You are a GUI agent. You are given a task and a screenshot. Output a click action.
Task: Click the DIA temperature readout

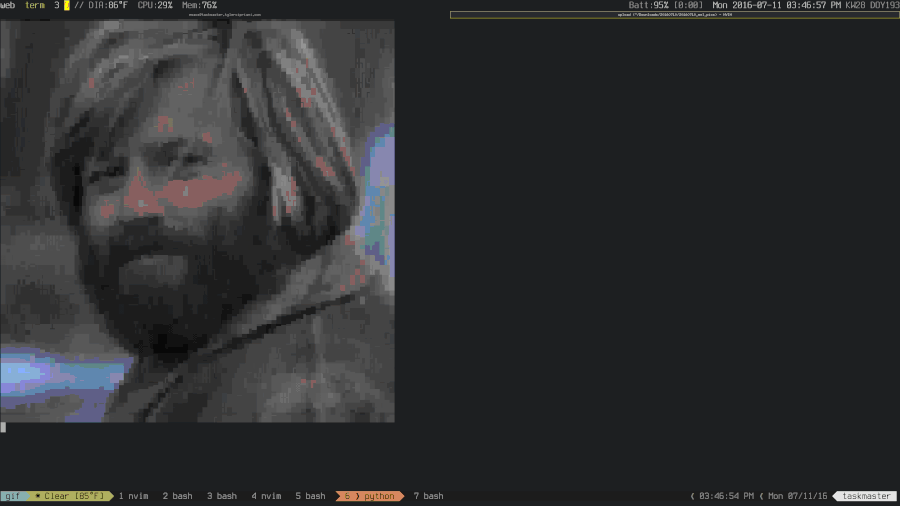(108, 5)
